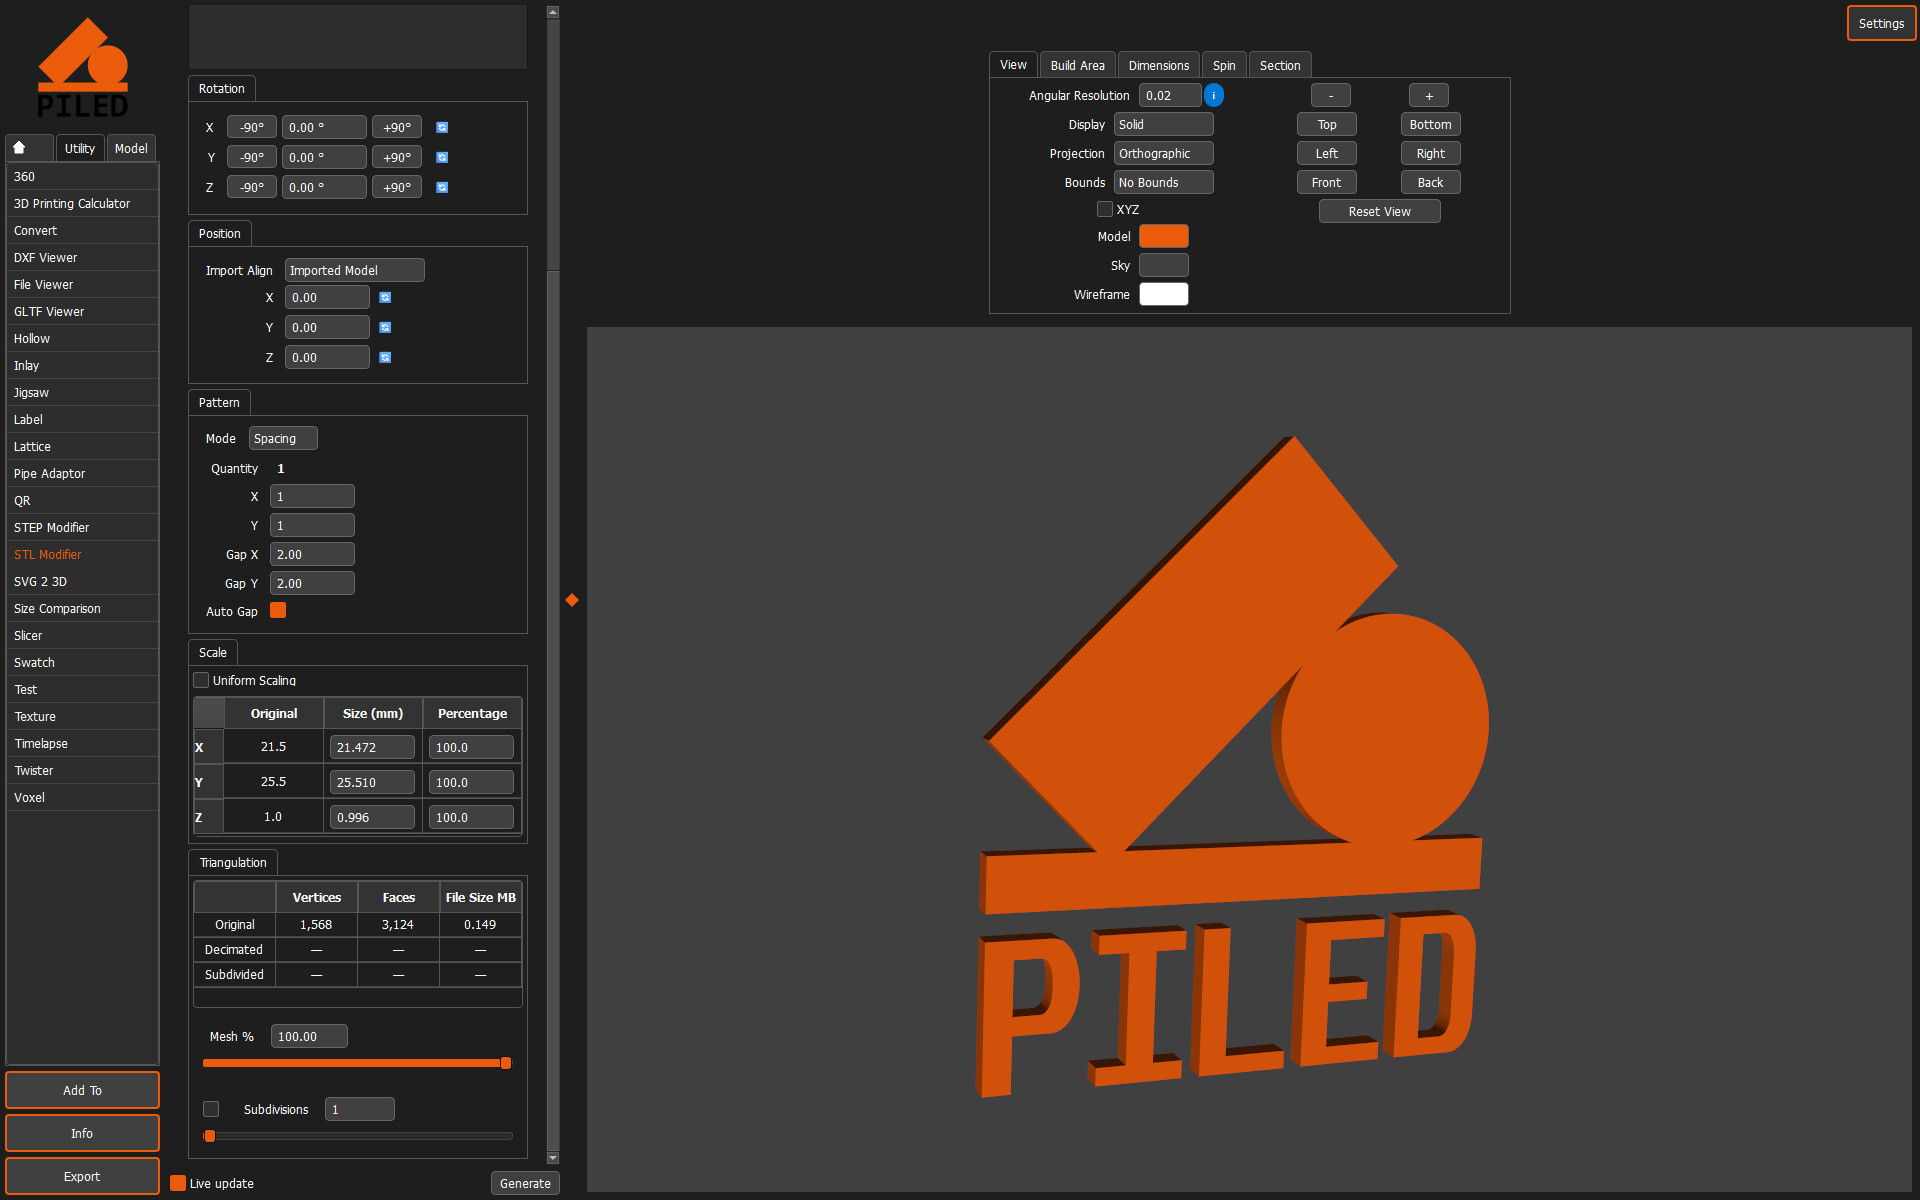Switch to the Utility tab
This screenshot has width=1920, height=1200.
click(x=80, y=148)
